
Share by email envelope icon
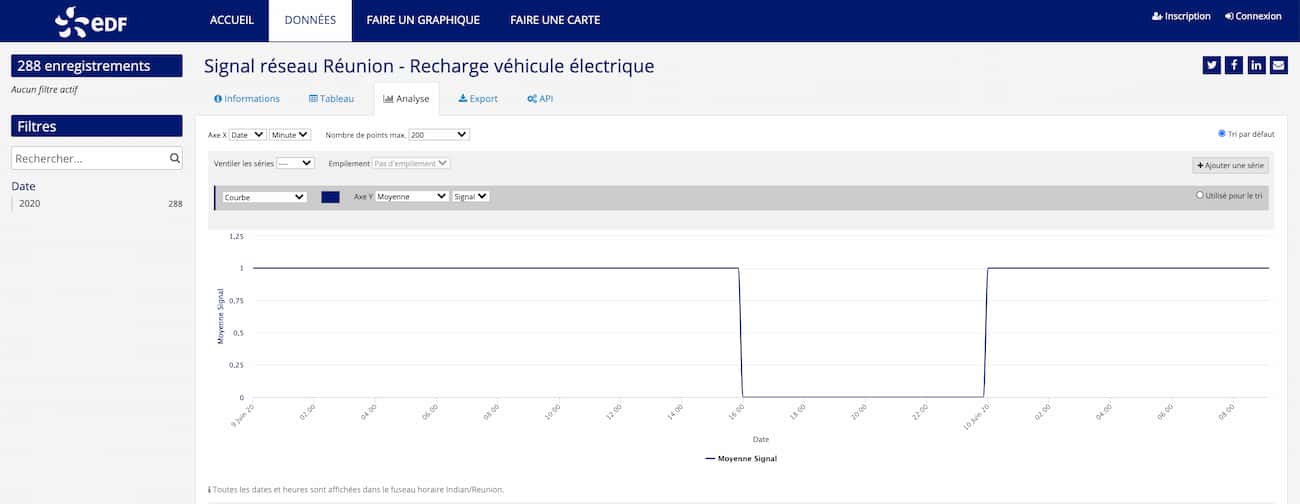(1278, 65)
